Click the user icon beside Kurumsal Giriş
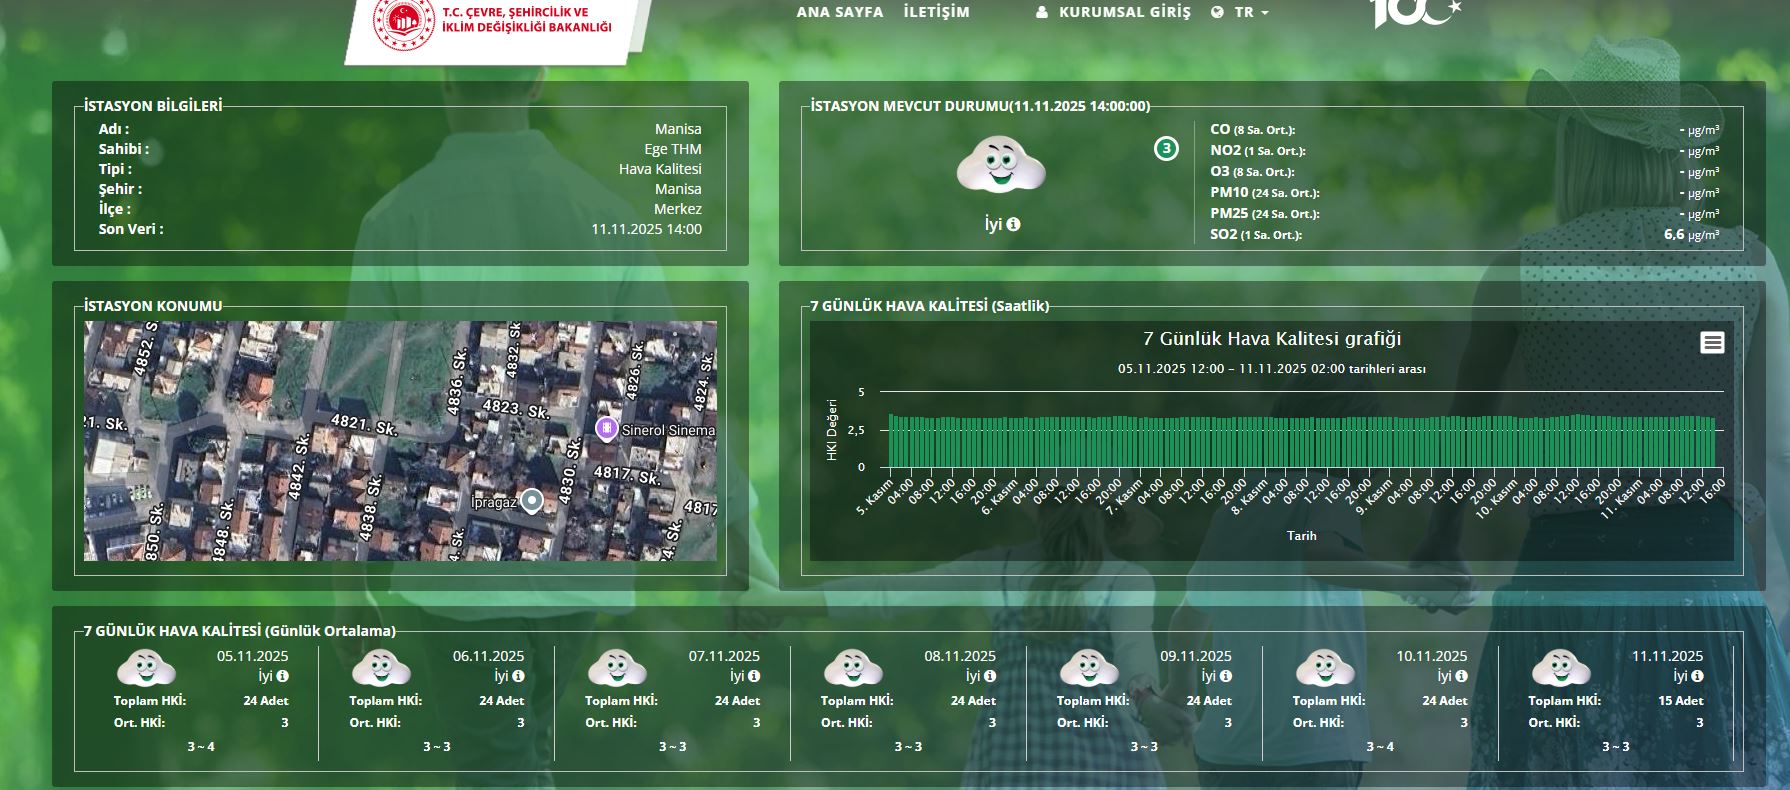Image resolution: width=1790 pixels, height=790 pixels. (x=1042, y=13)
